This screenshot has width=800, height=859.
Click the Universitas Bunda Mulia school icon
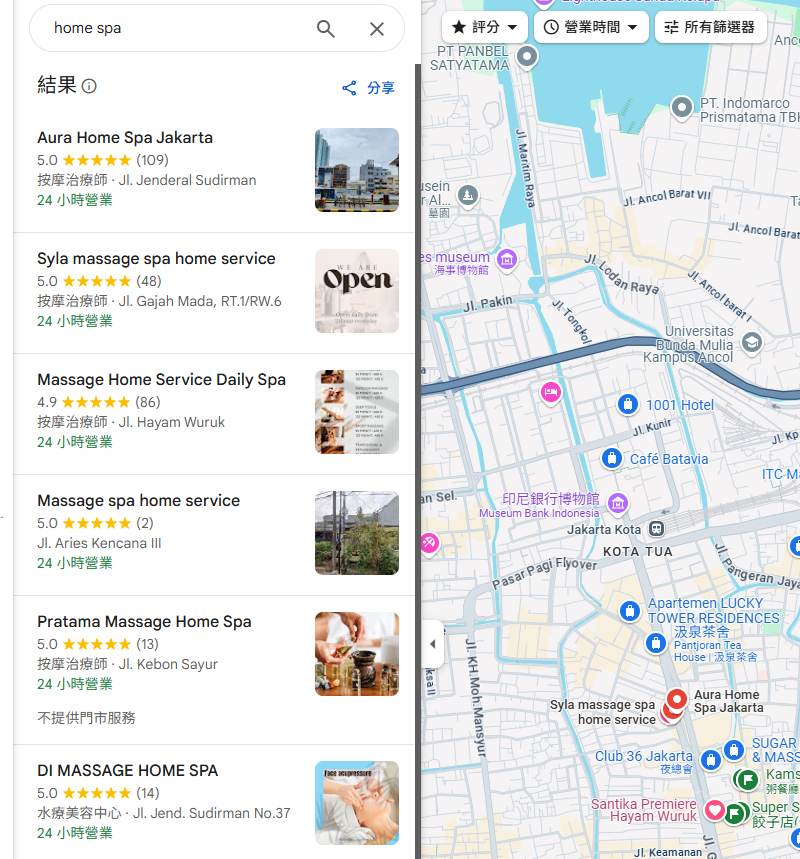click(x=752, y=343)
